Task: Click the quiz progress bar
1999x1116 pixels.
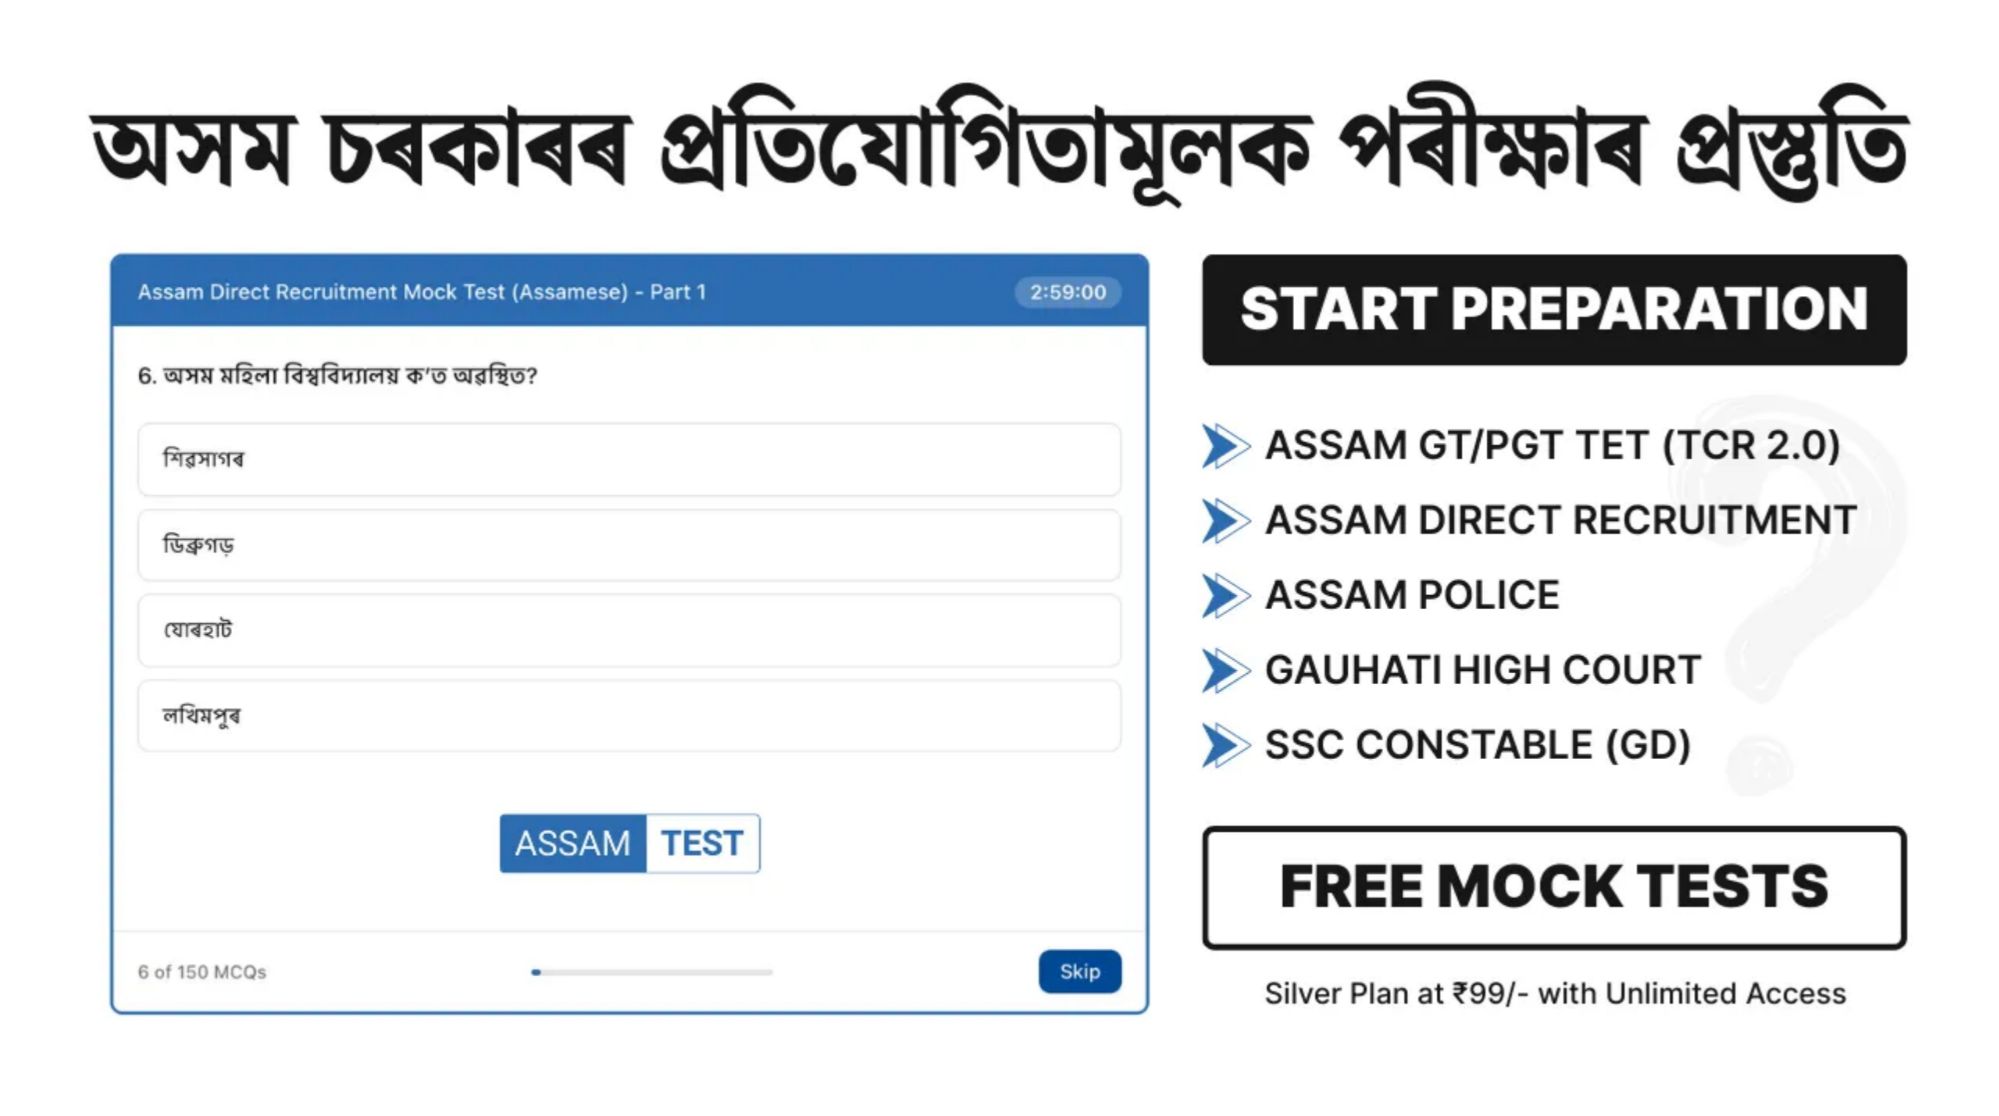Action: [651, 972]
